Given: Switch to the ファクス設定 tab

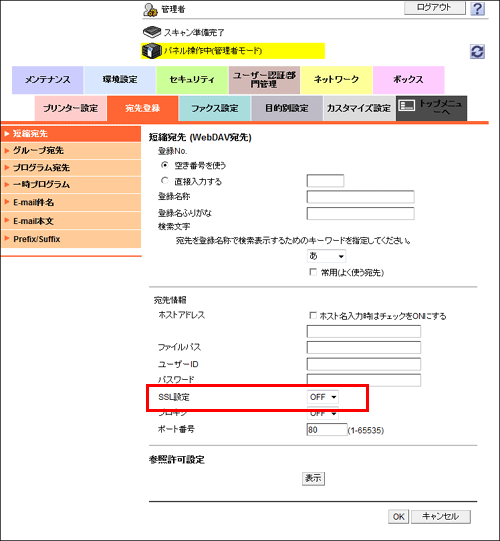Looking at the screenshot, I should (x=215, y=108).
